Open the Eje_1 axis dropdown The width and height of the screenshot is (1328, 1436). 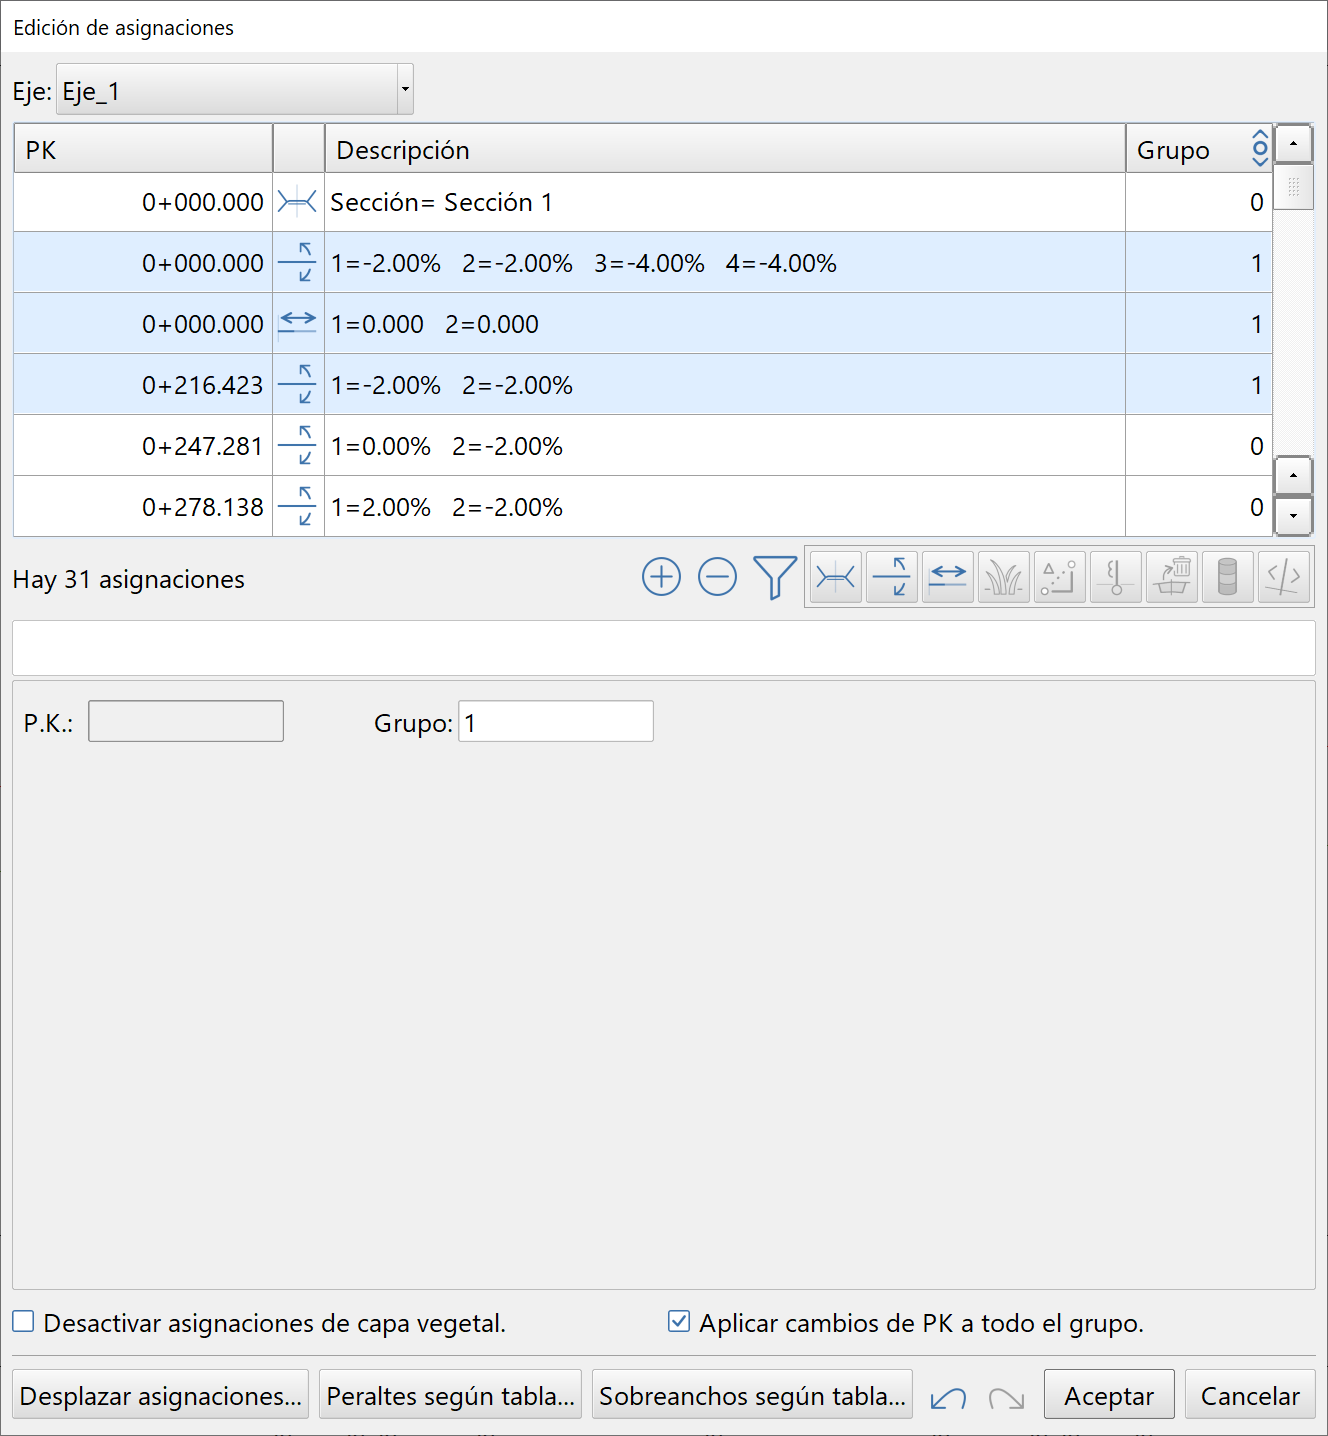pos(405,90)
